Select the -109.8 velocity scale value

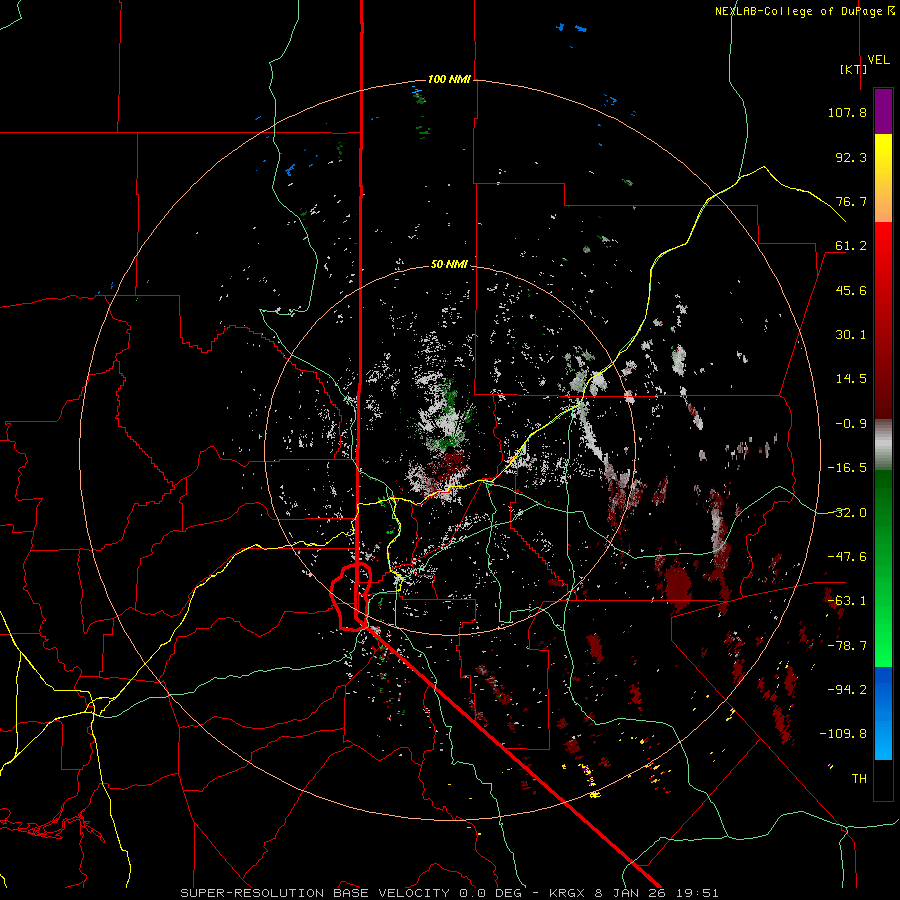pyautogui.click(x=843, y=734)
